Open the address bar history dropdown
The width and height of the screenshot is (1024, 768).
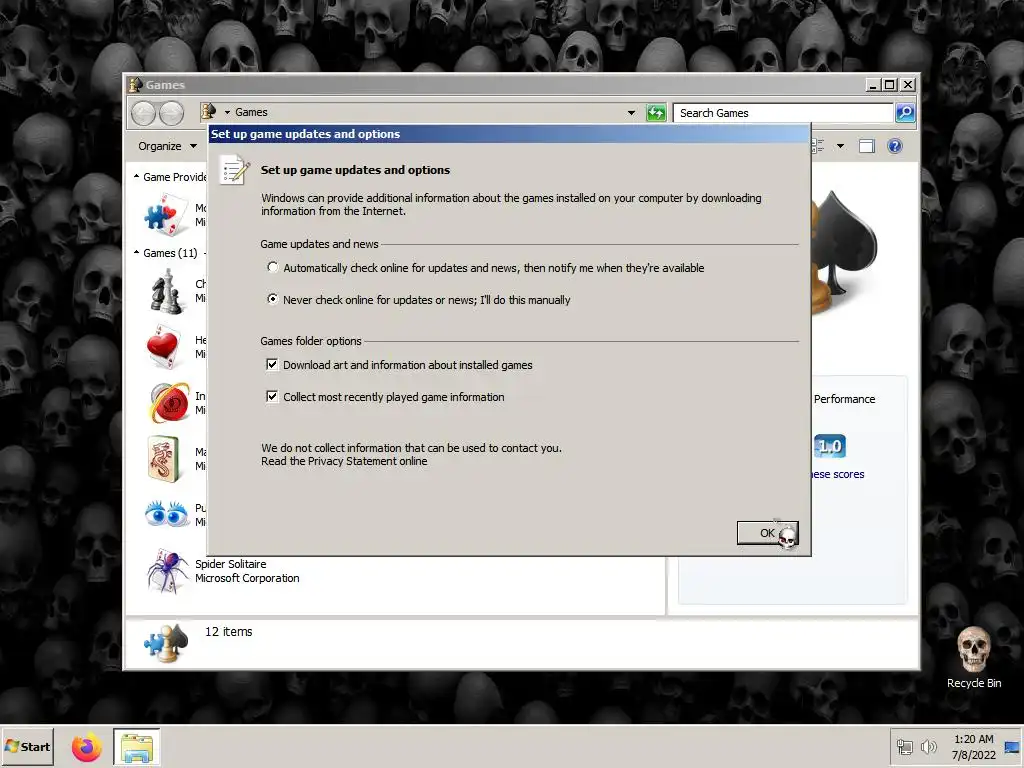(x=631, y=112)
